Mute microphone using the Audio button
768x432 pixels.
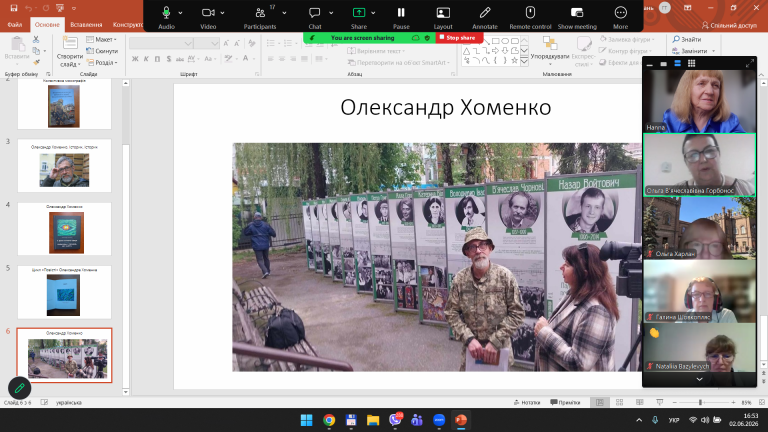[167, 13]
